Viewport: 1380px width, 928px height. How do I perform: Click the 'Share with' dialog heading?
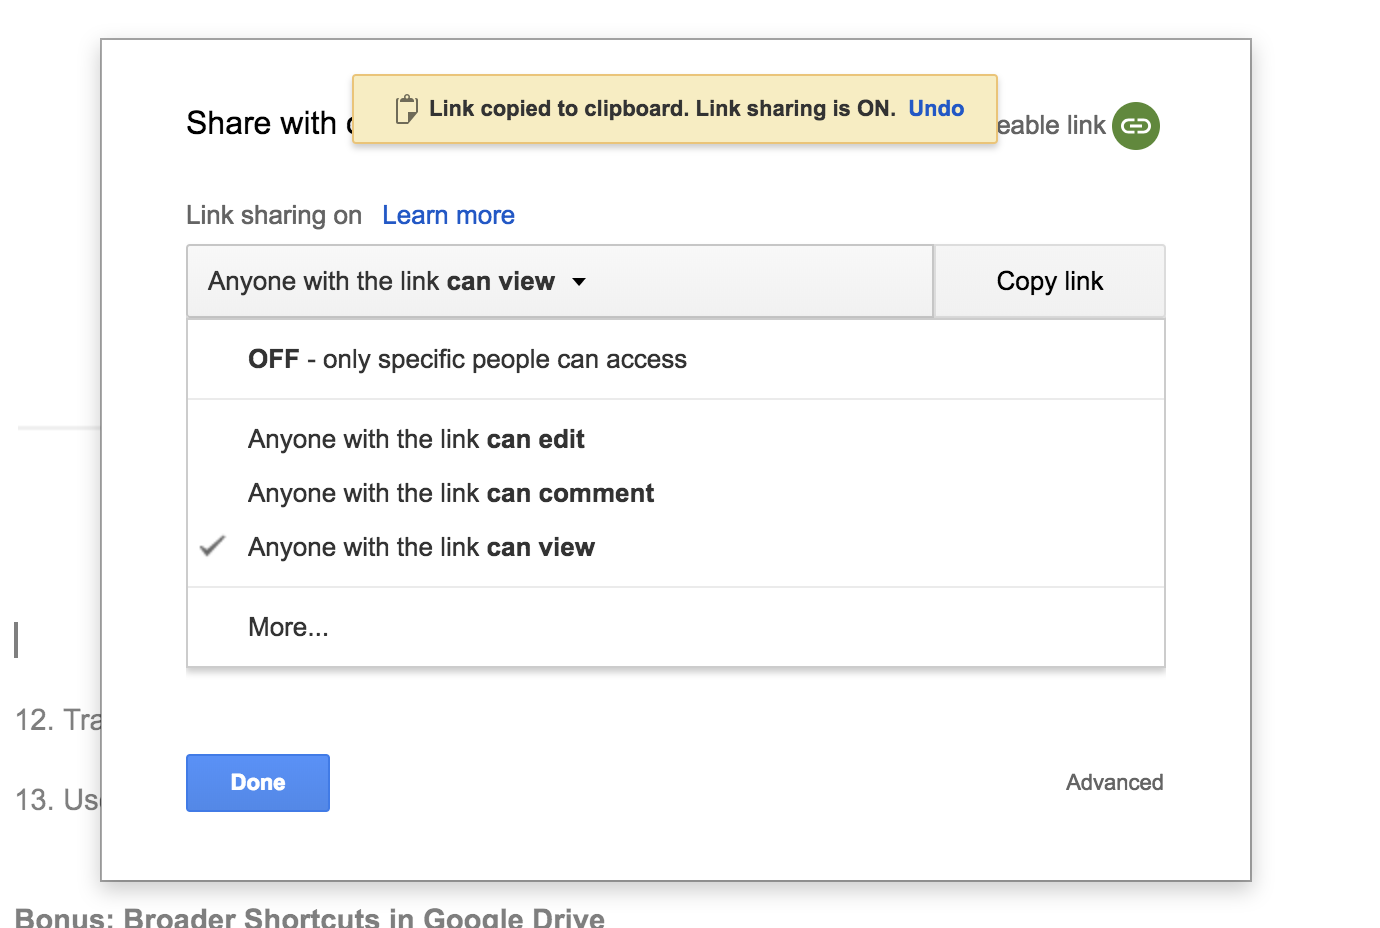(x=262, y=124)
